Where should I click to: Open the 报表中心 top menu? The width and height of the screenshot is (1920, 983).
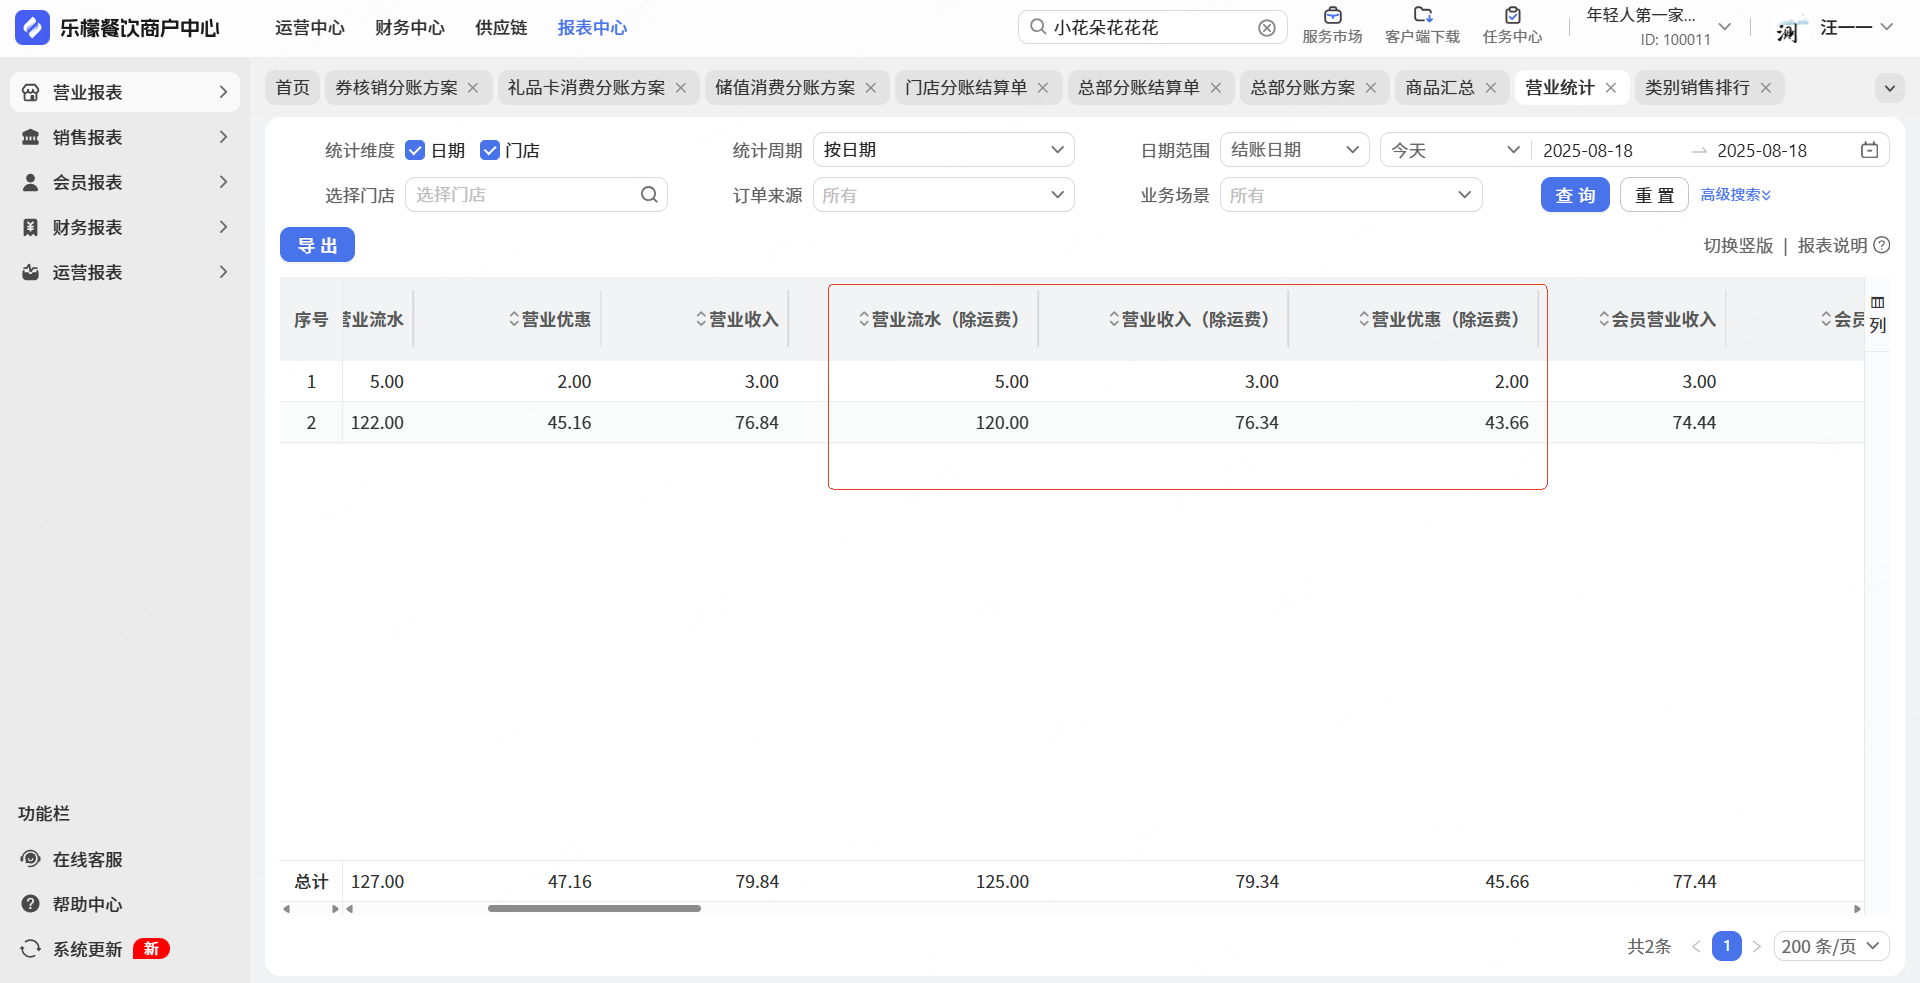[592, 28]
